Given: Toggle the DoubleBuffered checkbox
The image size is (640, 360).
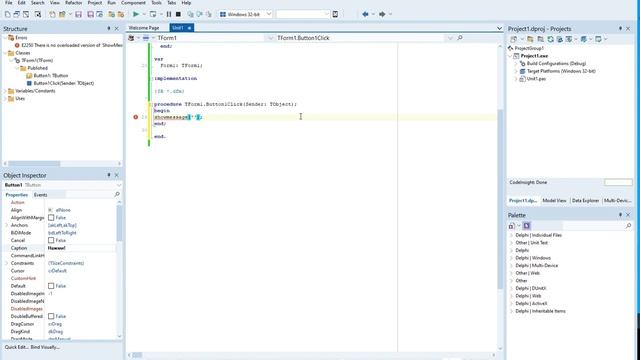Looking at the screenshot, I should 51,316.
